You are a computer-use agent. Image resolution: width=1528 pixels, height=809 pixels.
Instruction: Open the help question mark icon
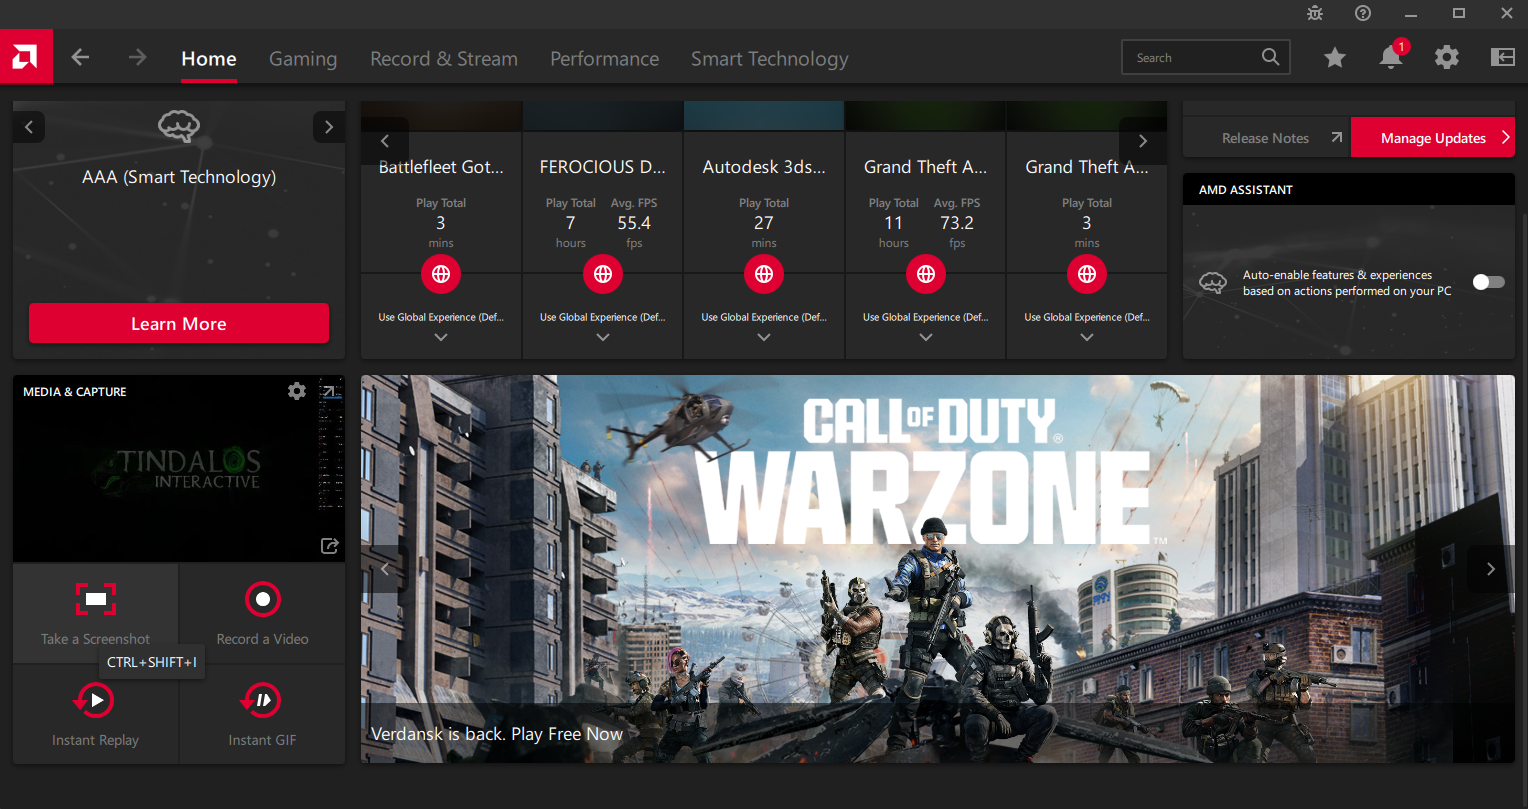[x=1363, y=13]
